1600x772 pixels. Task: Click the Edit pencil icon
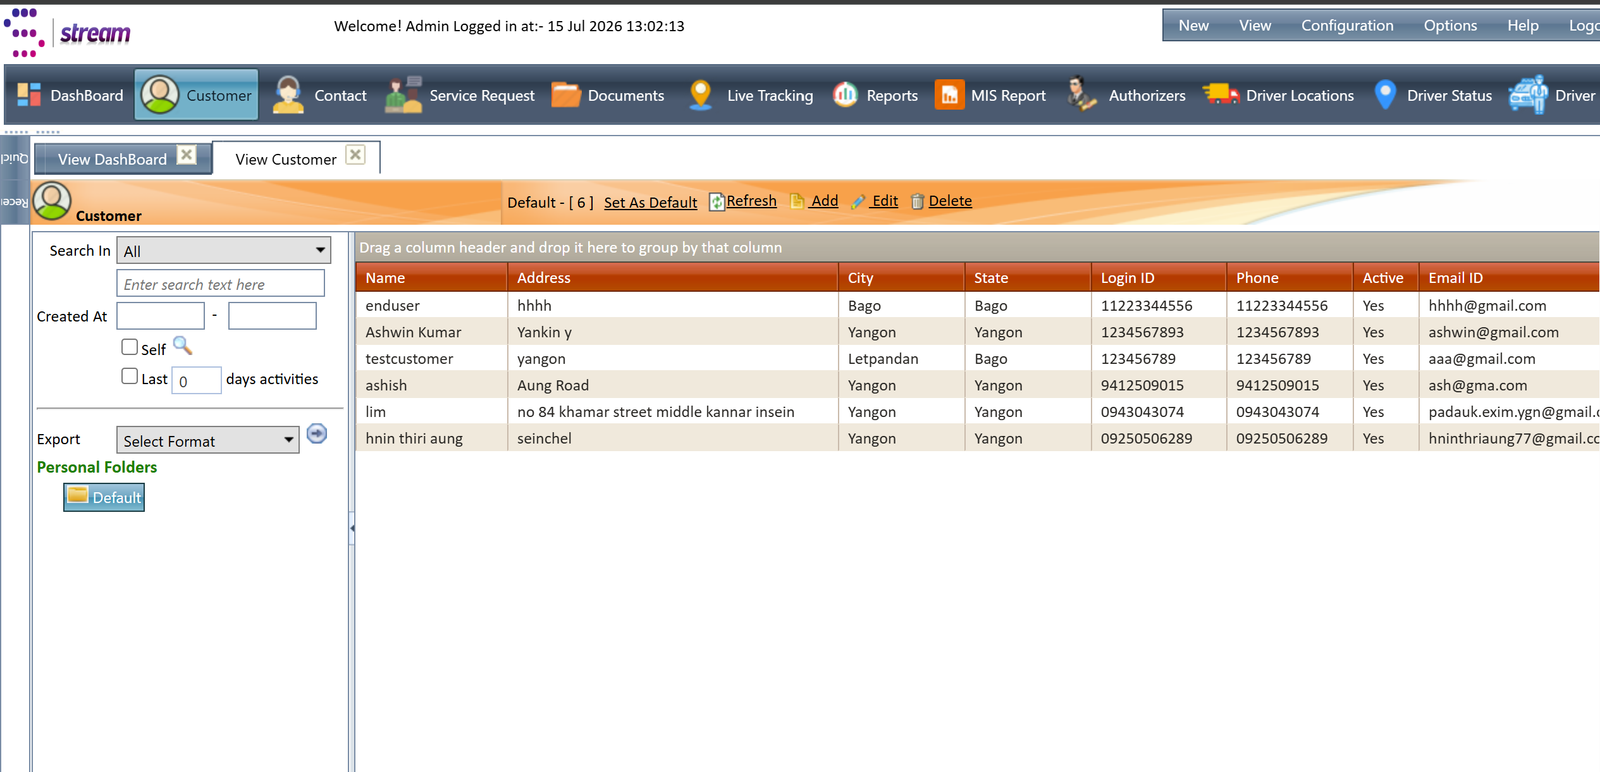[x=858, y=201]
